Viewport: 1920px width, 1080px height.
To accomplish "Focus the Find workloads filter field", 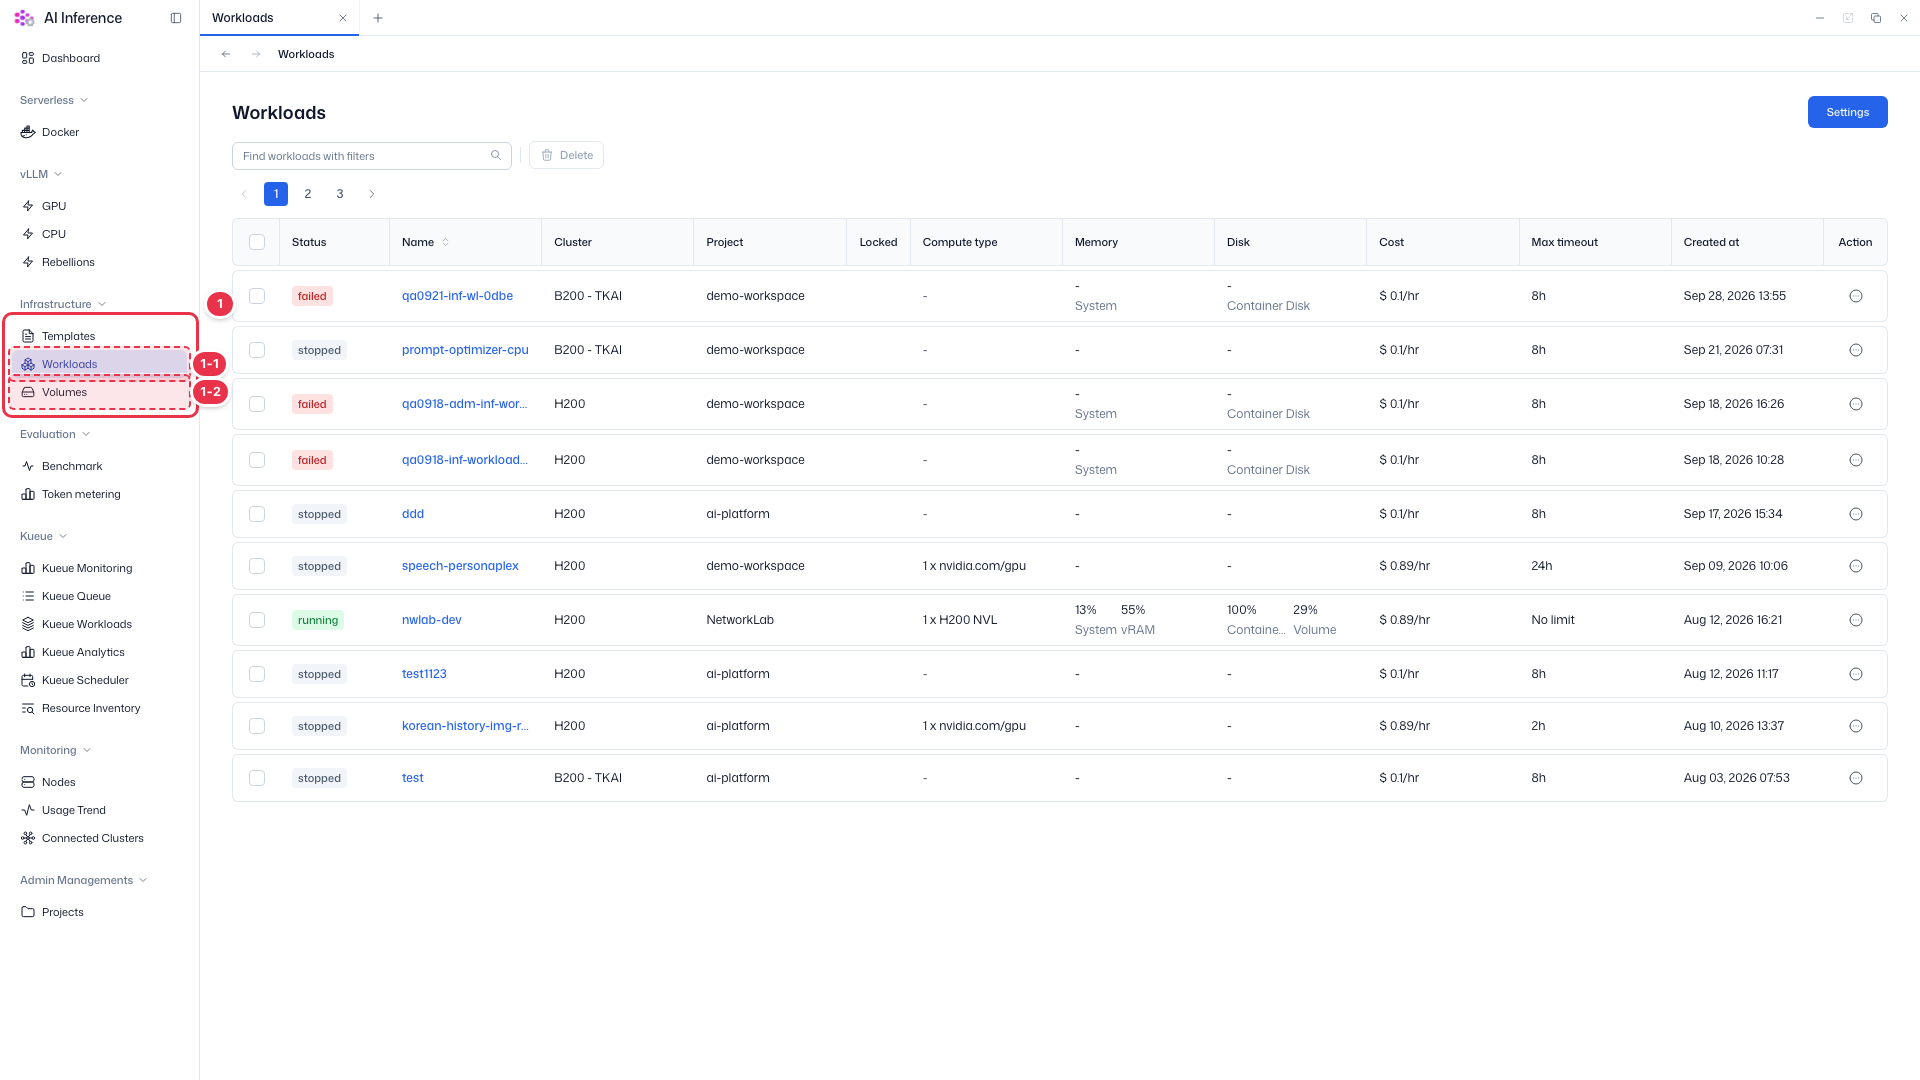I will click(x=372, y=156).
